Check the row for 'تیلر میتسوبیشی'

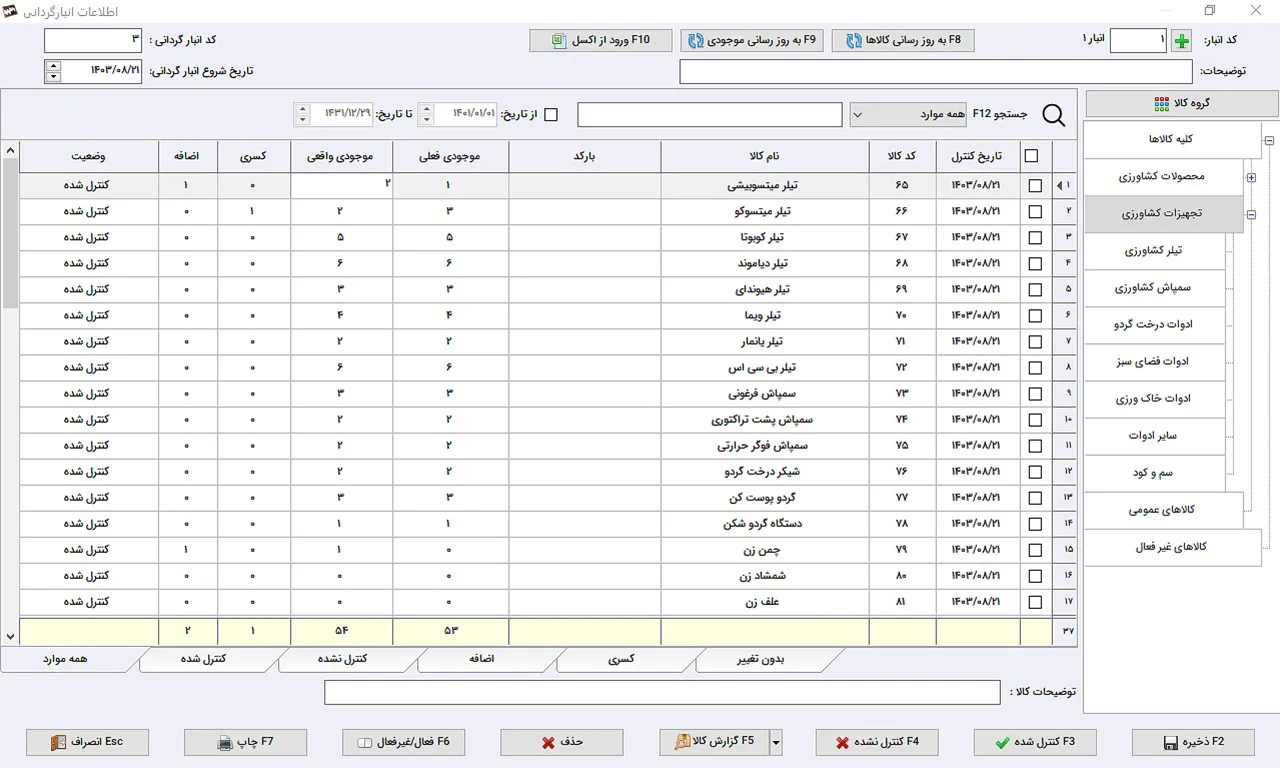coord(1035,186)
